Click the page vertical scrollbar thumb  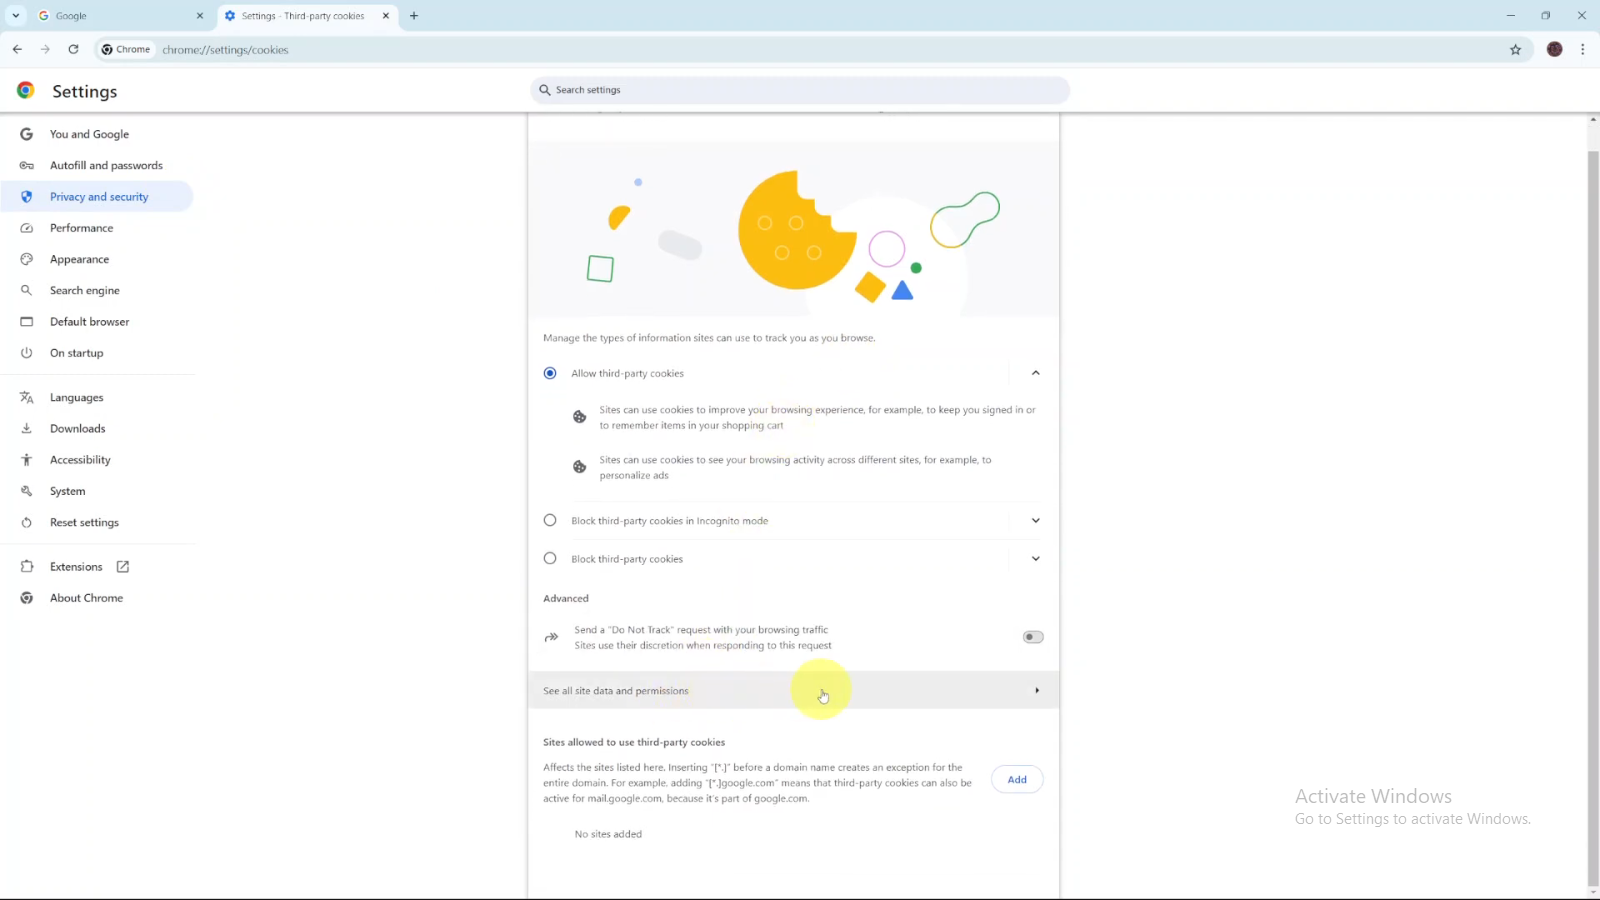click(x=1593, y=520)
